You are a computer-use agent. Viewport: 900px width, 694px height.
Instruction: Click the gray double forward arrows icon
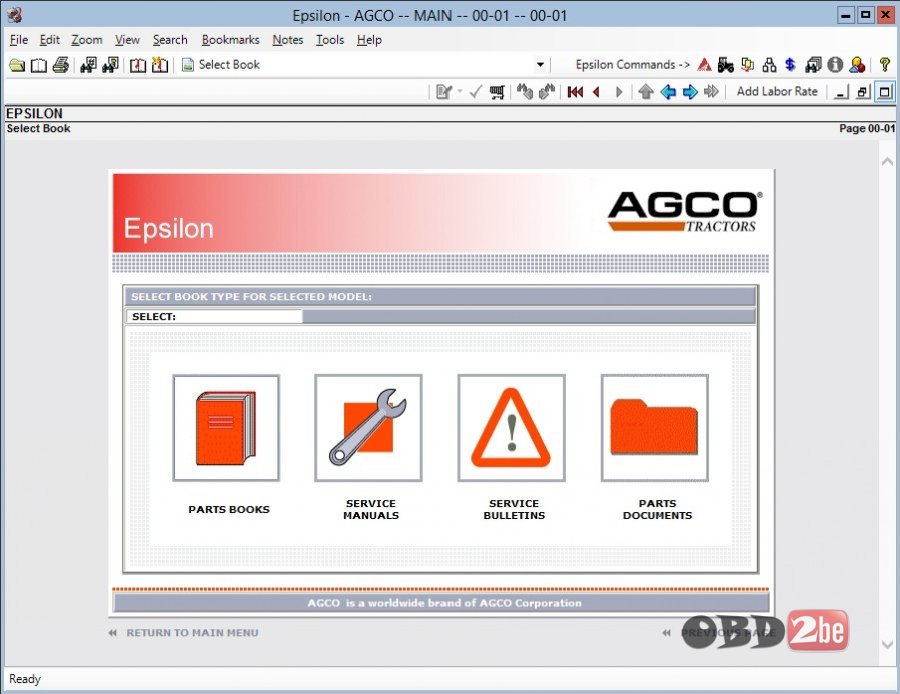tap(711, 92)
